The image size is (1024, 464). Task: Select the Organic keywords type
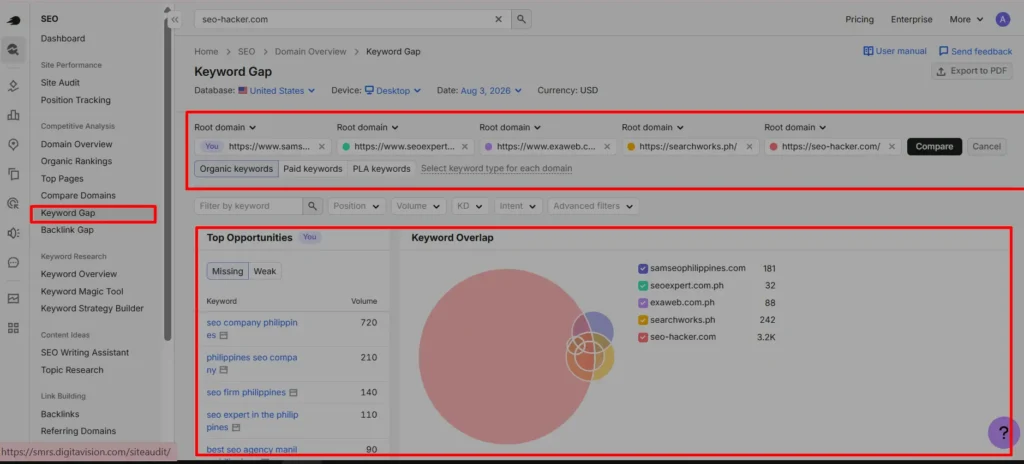(x=236, y=169)
